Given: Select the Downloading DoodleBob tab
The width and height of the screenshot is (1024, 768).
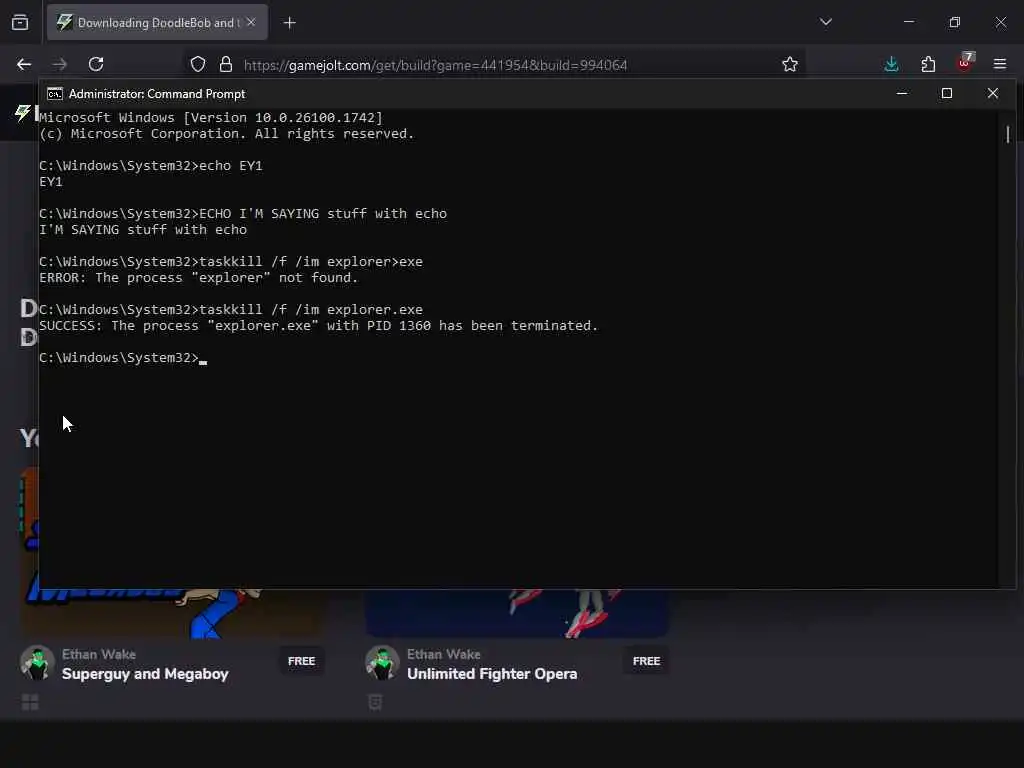Looking at the screenshot, I should click(157, 22).
